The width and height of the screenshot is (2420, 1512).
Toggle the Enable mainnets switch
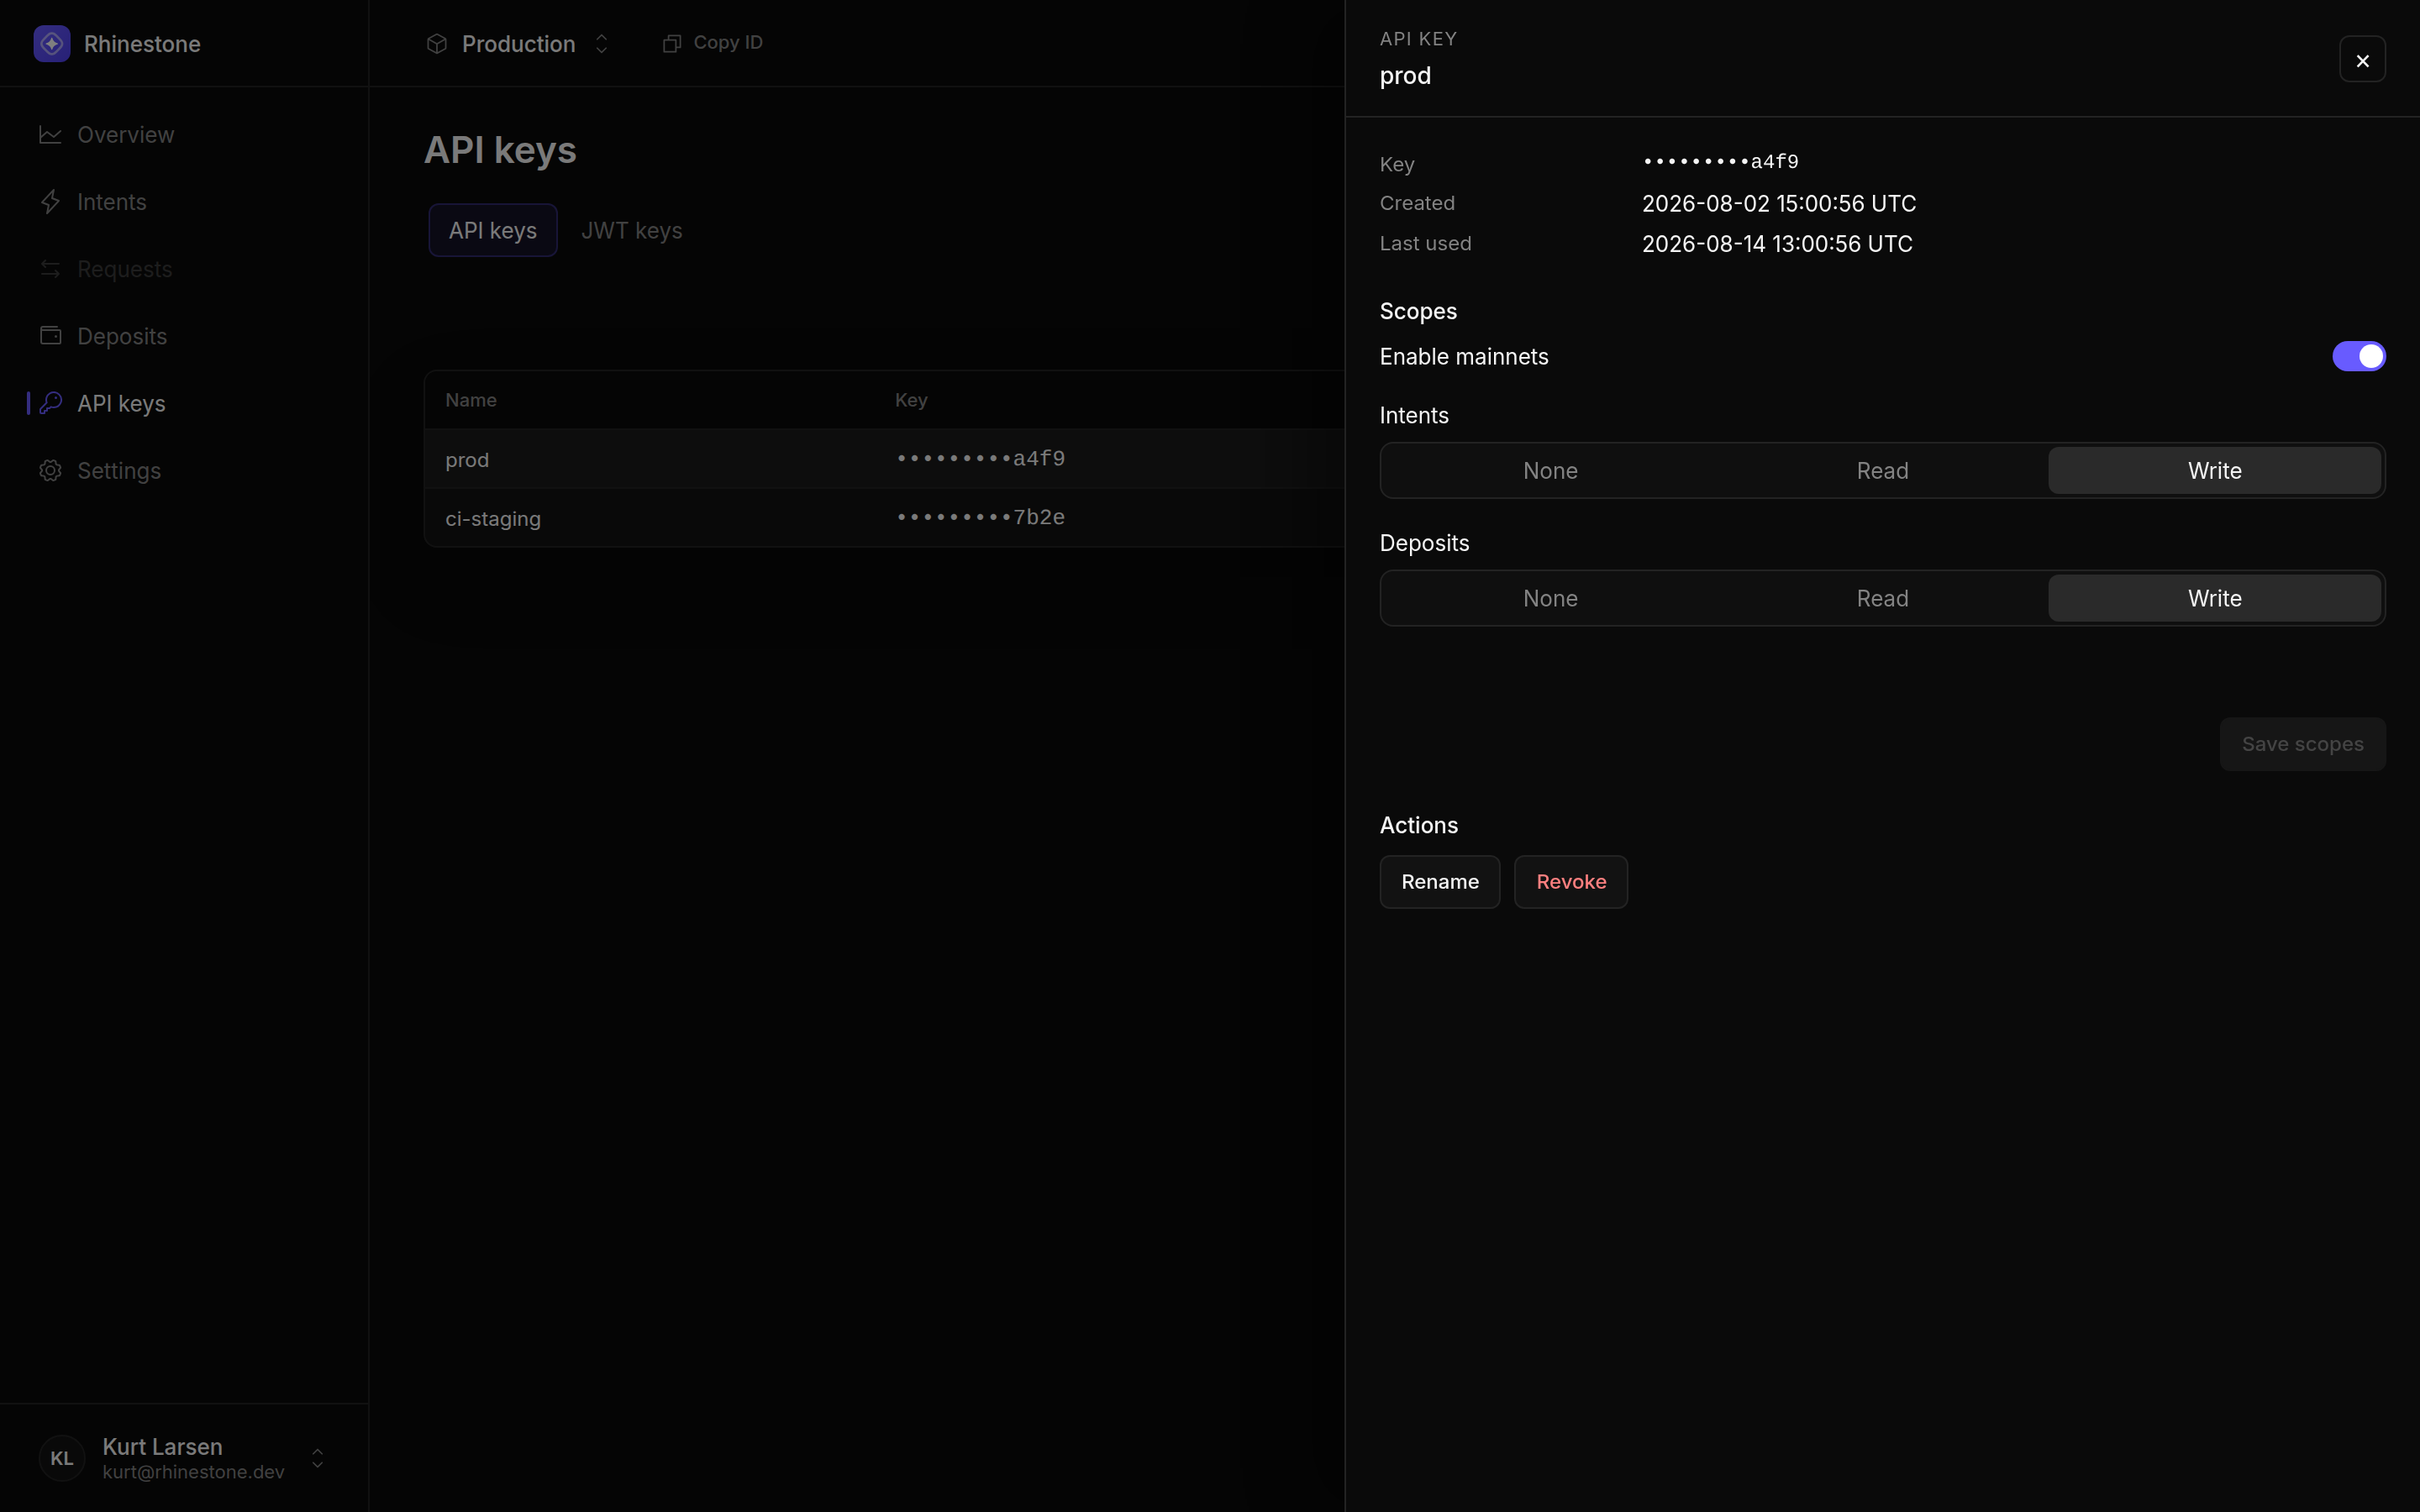[2359, 356]
